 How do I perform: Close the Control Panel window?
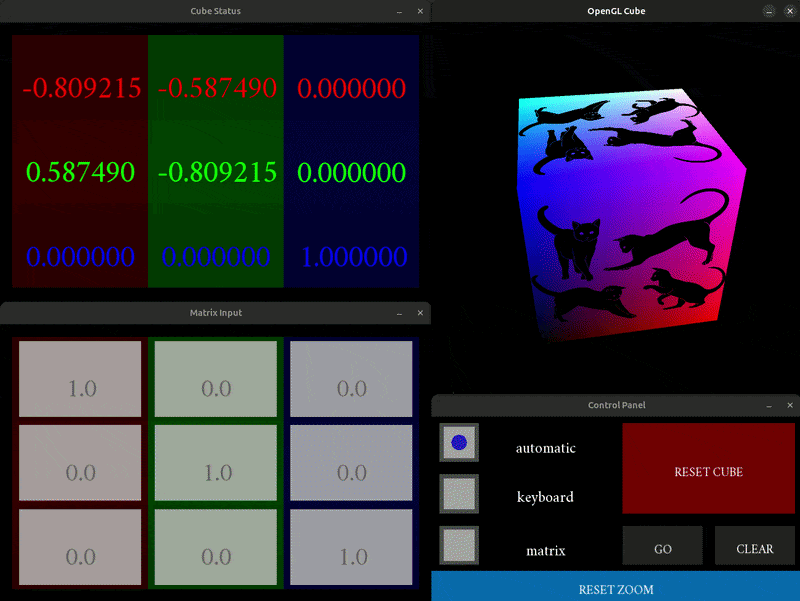[x=790, y=405]
